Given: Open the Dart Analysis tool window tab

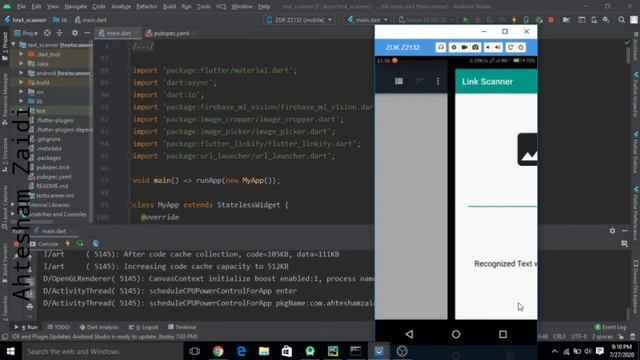Looking at the screenshot, I should 99,327.
